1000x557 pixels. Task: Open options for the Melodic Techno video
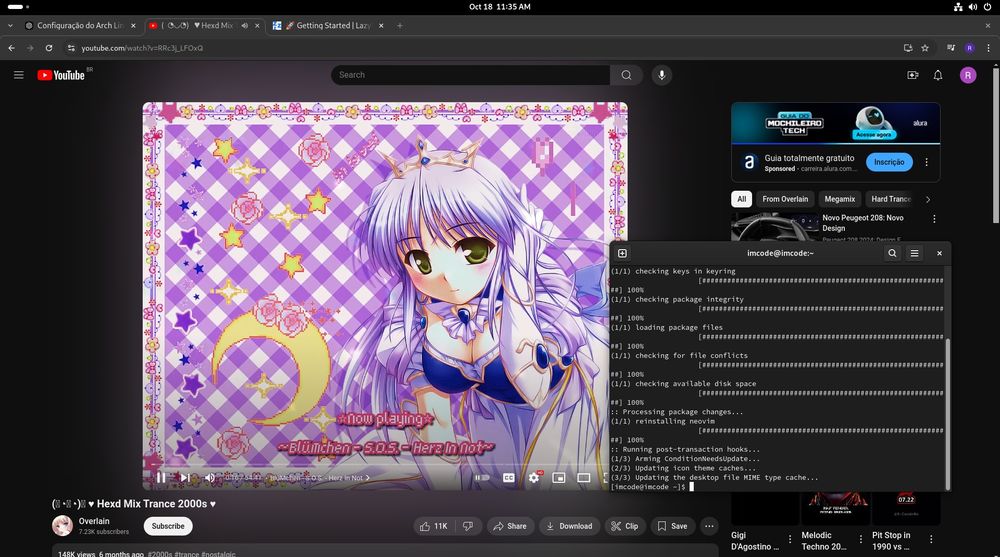pyautogui.click(x=860, y=539)
